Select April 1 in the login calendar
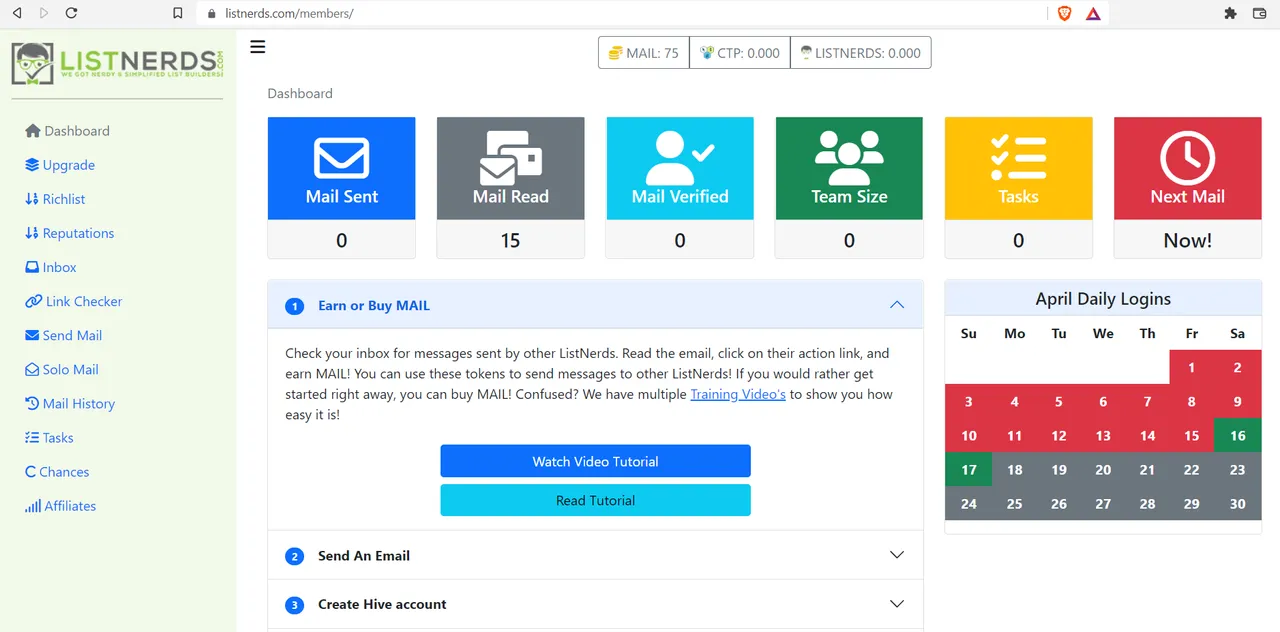The height and width of the screenshot is (632, 1280). (1192, 367)
